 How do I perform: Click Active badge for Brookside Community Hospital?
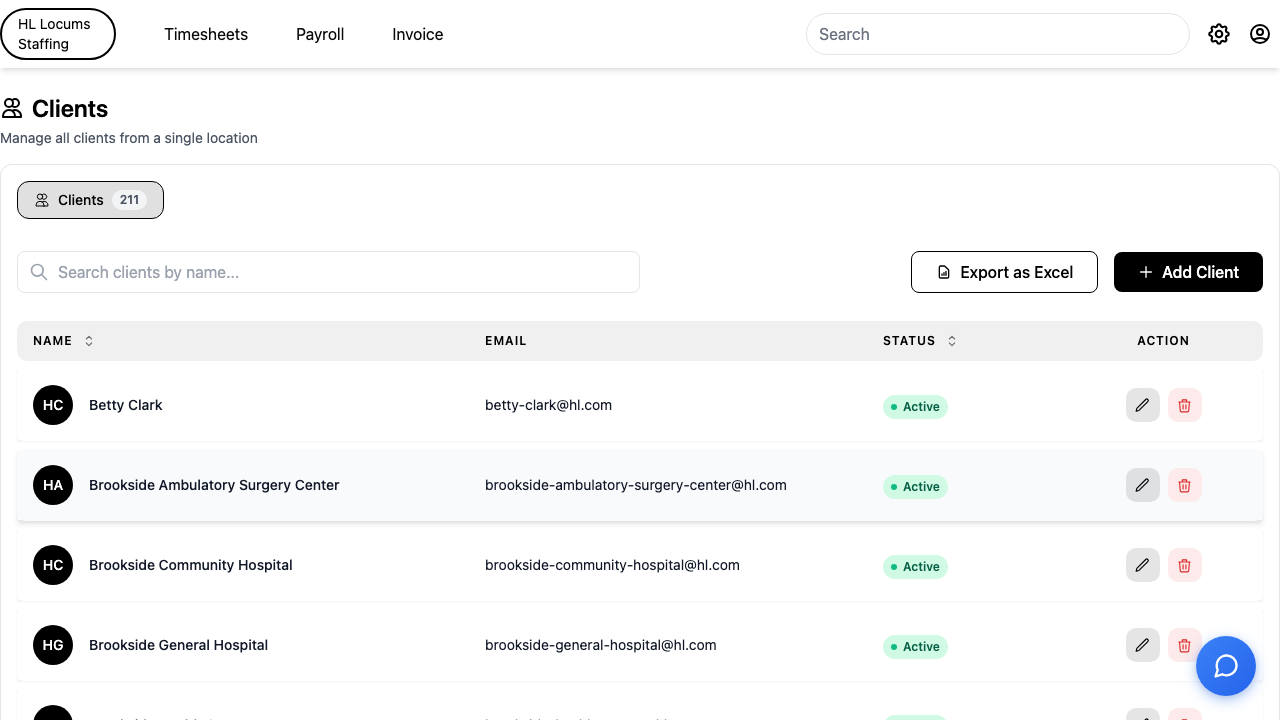click(x=915, y=567)
